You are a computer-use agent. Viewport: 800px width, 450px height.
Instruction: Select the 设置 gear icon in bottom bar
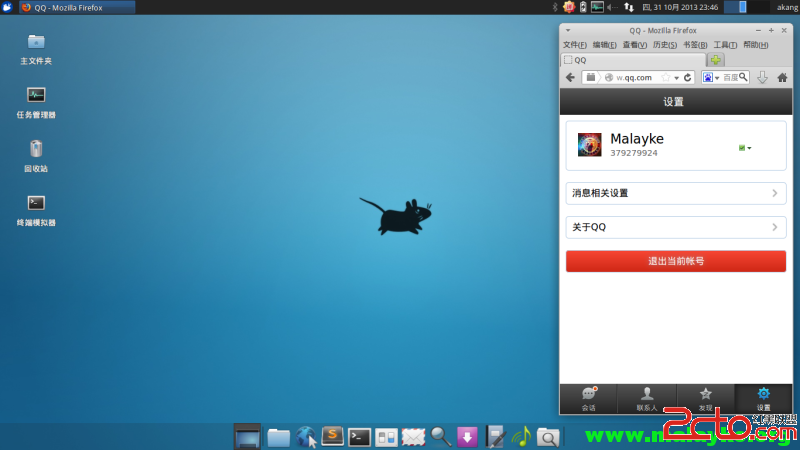point(764,393)
